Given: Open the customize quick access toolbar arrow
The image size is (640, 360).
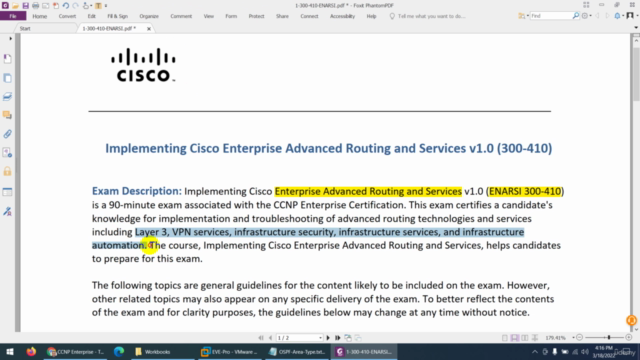Looking at the screenshot, I should [106, 6].
